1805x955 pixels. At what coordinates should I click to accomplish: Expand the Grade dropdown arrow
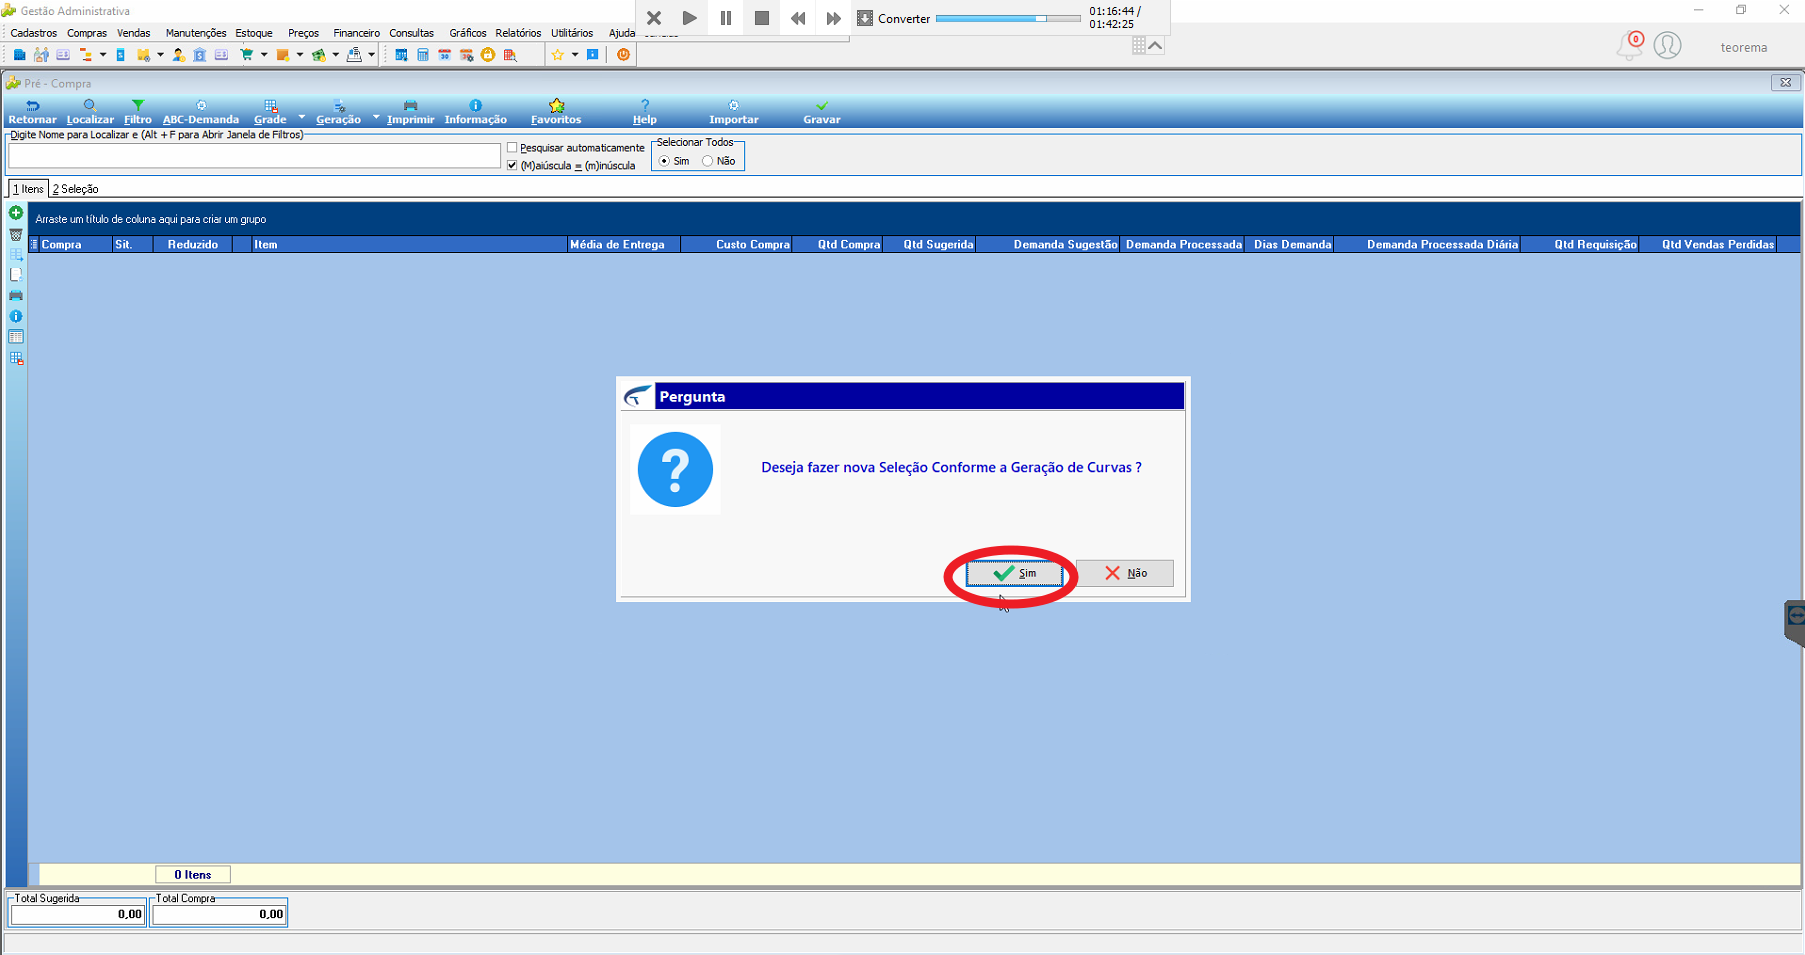click(301, 118)
